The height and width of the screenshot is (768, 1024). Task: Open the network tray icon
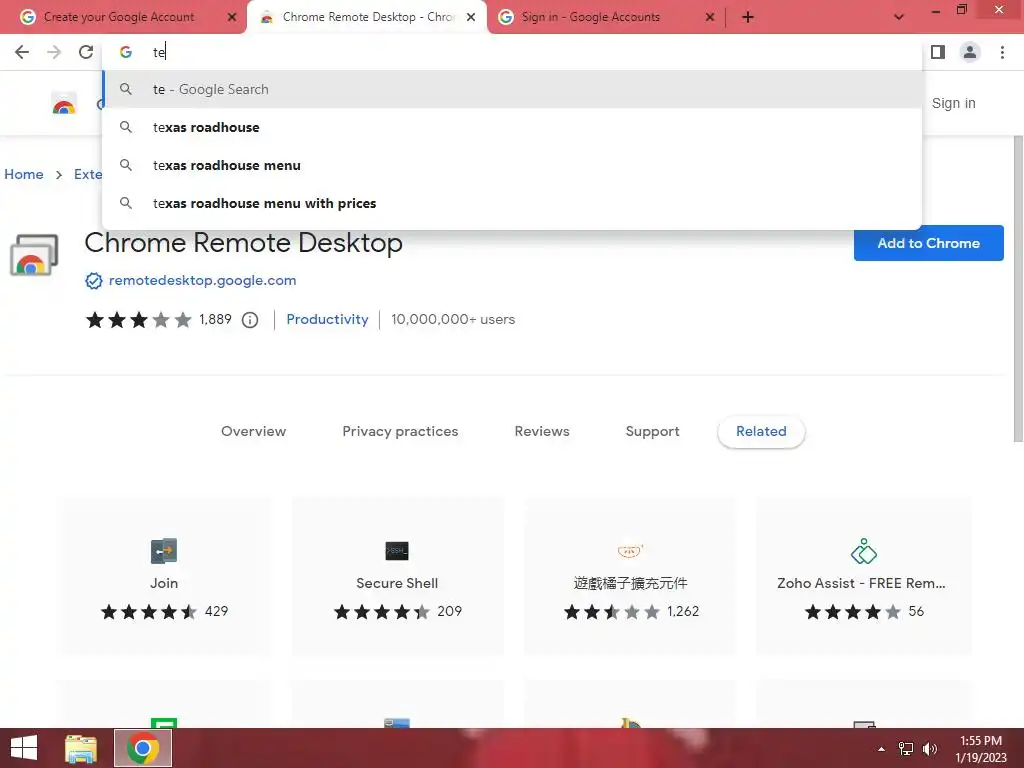coord(906,749)
